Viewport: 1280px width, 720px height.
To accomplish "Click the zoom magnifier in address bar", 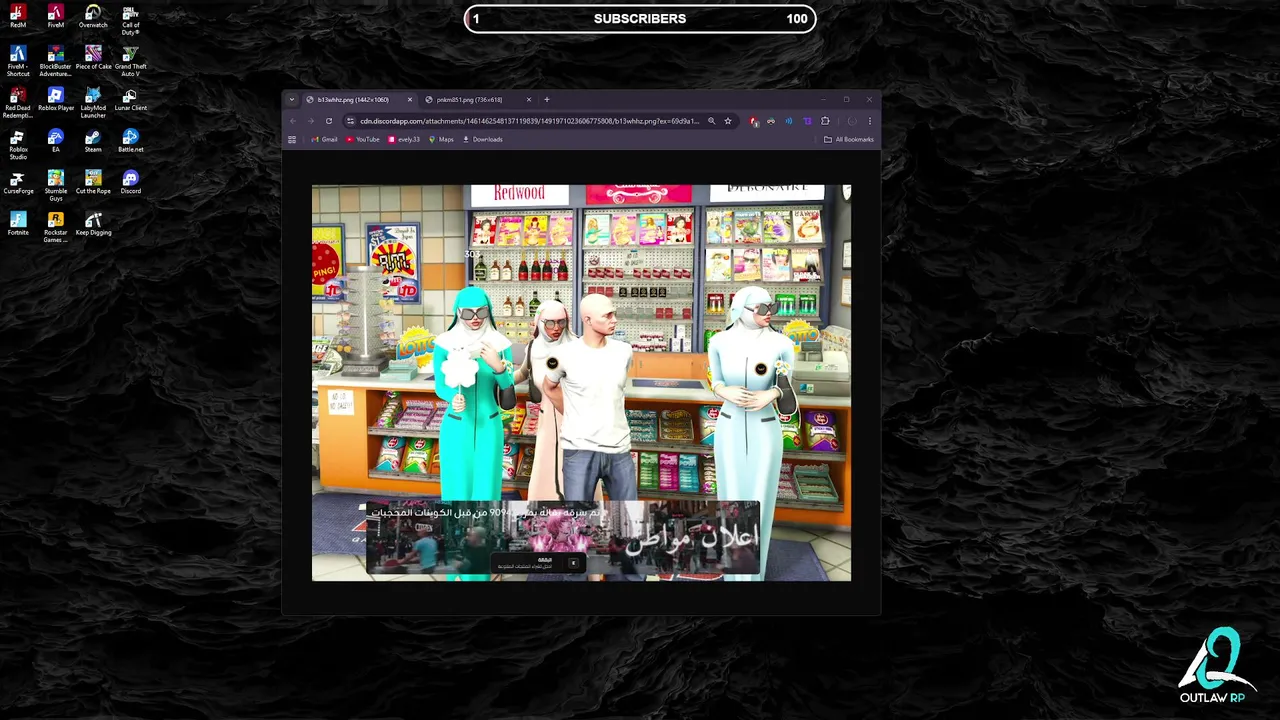I will pyautogui.click(x=711, y=121).
